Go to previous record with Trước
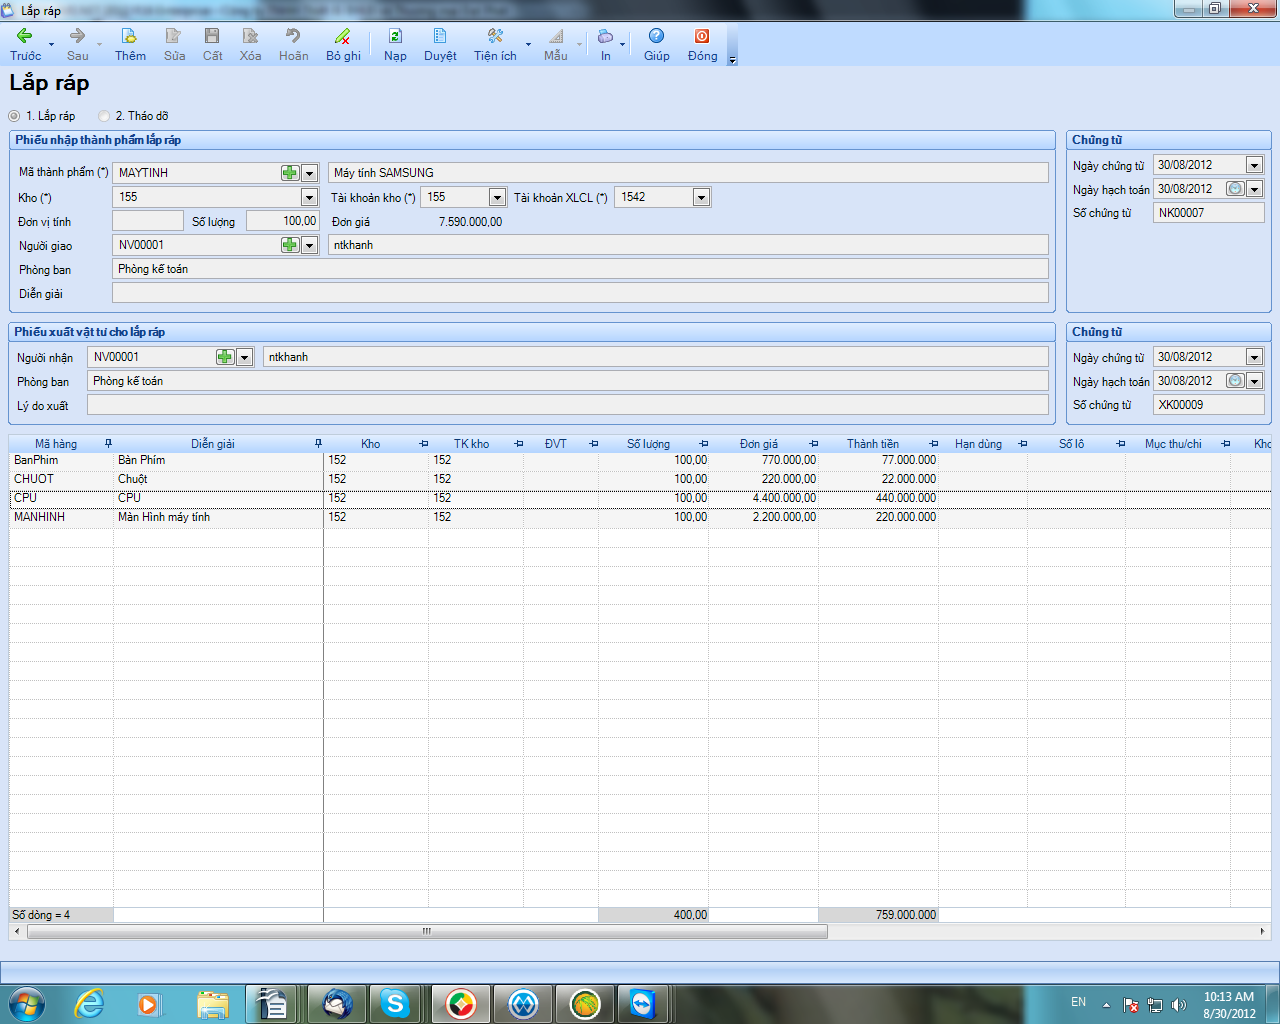 coord(25,45)
